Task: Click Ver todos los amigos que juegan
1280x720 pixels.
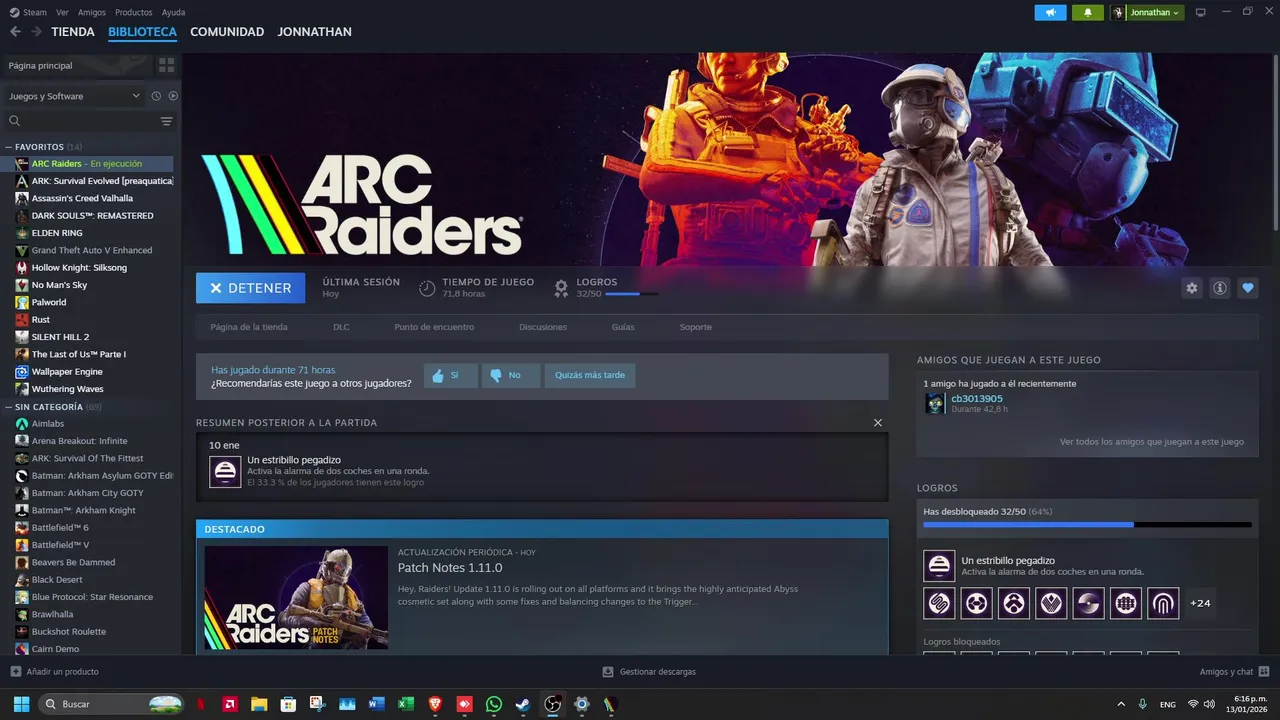Action: point(1151,441)
